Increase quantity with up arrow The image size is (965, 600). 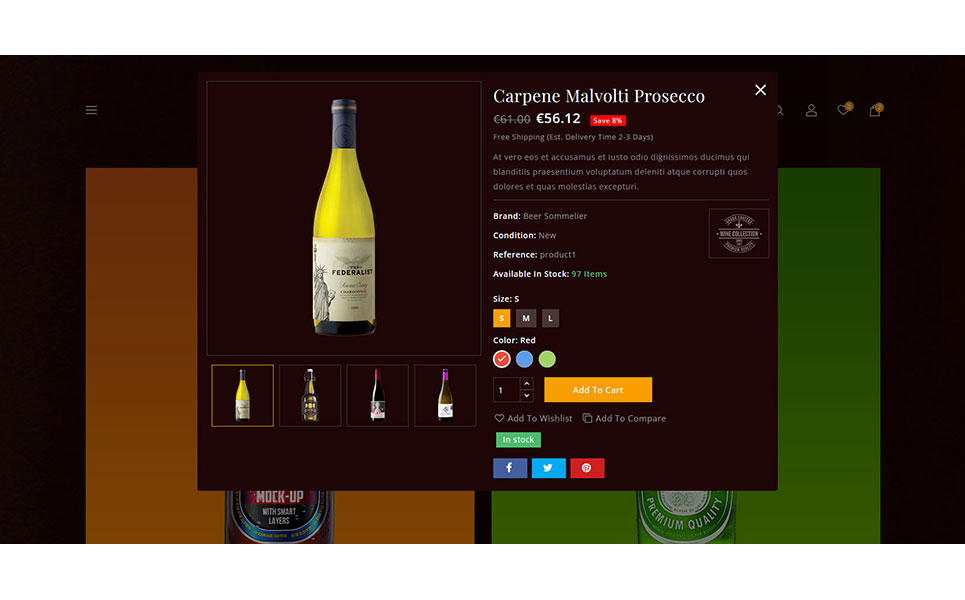[527, 383]
